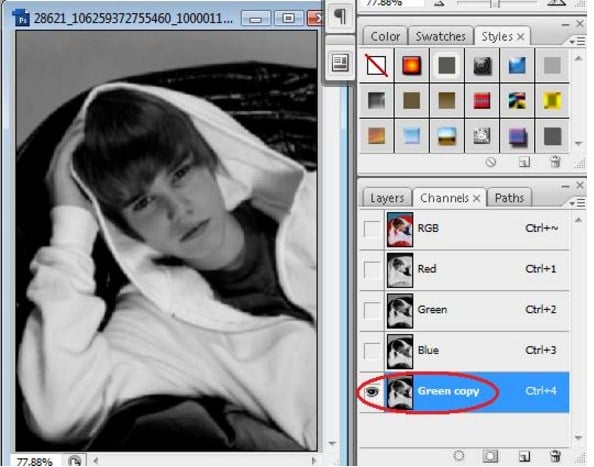The width and height of the screenshot is (594, 467).
Task: Switch to the Color tab
Action: (385, 36)
